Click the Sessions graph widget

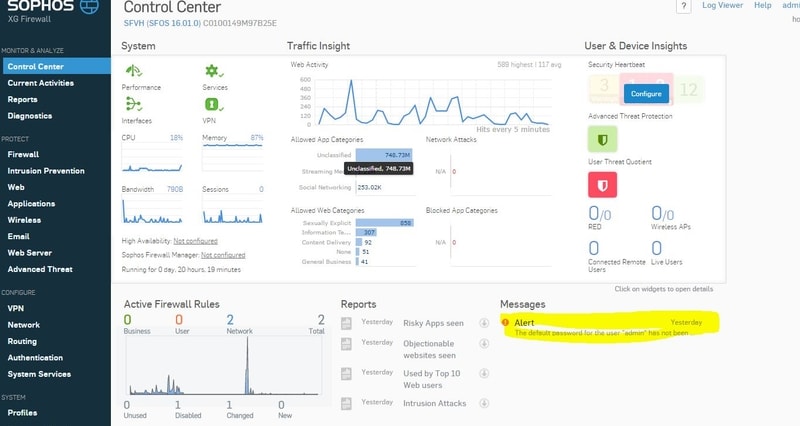pyautogui.click(x=233, y=210)
